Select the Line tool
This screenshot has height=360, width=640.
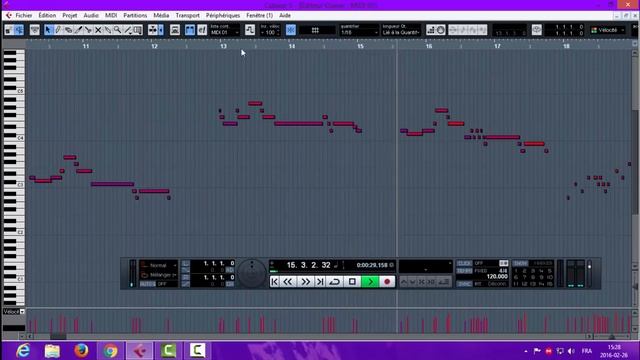[127, 30]
